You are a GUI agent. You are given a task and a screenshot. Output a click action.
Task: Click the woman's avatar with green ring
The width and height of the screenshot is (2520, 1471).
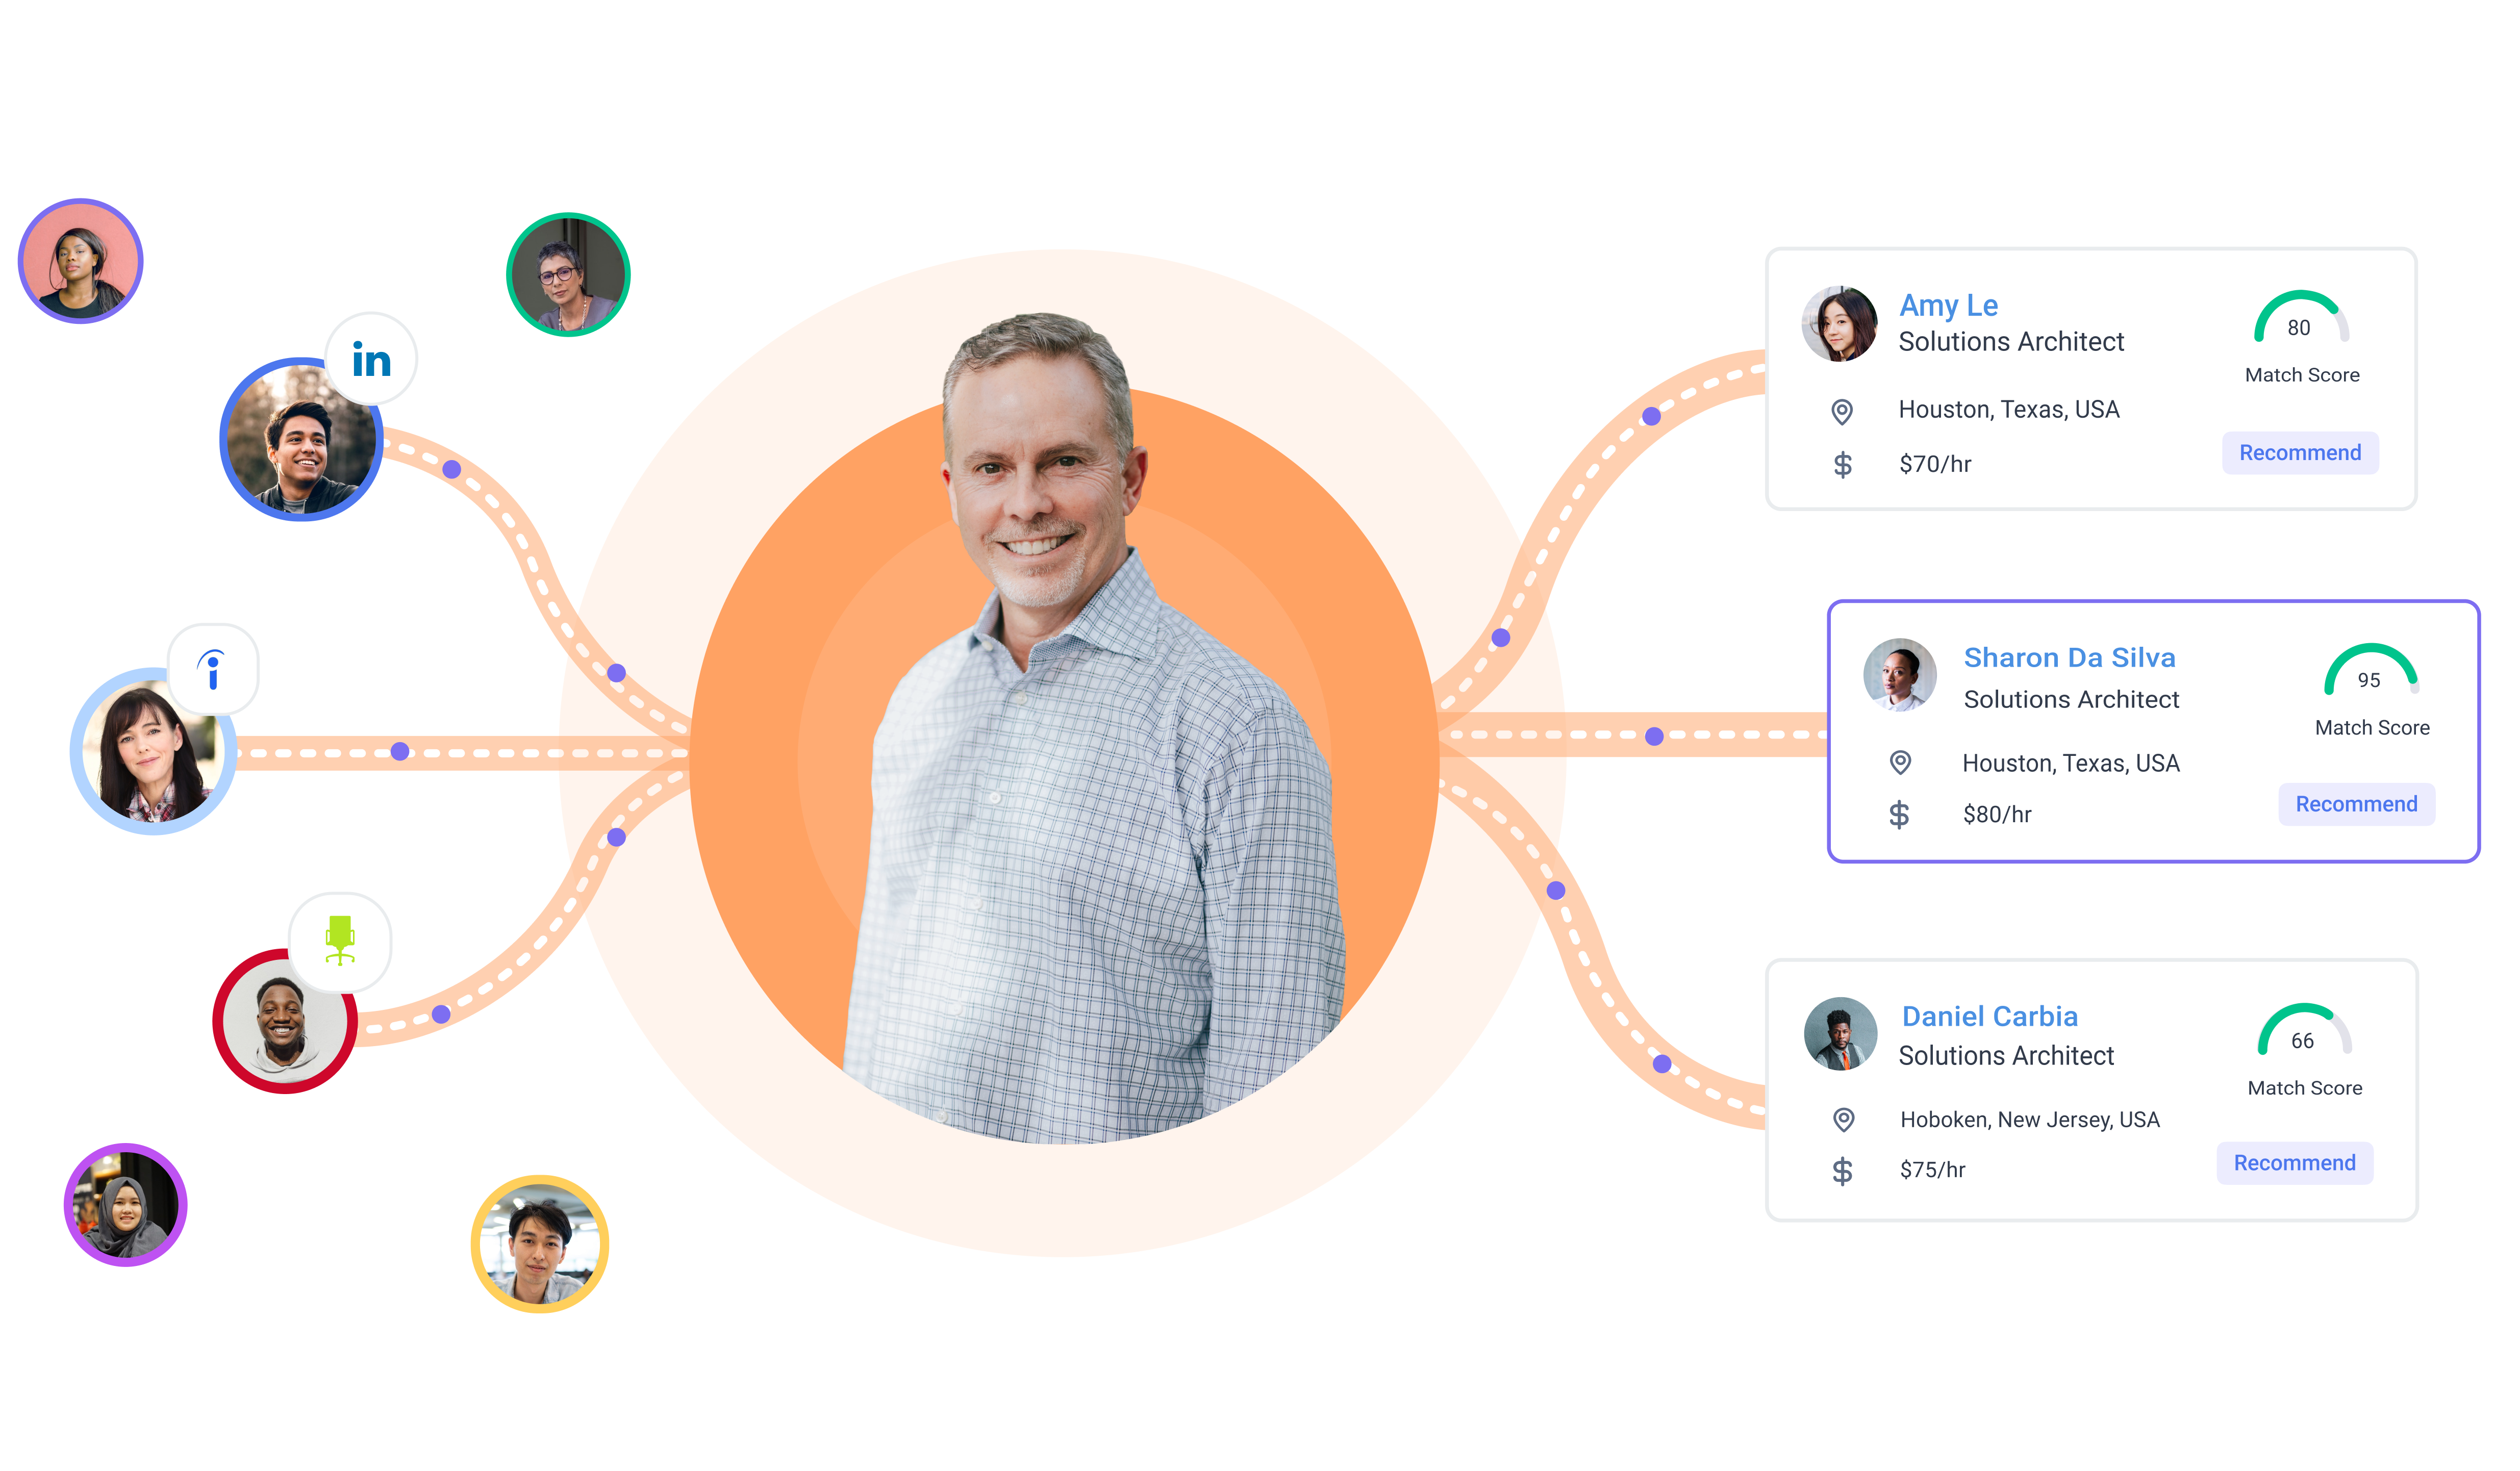point(568,274)
